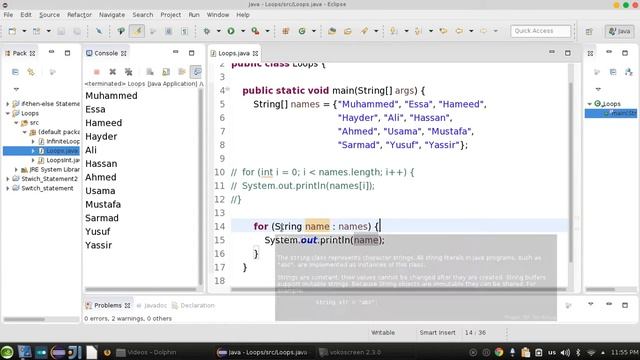Click the Open Perspective icon
Image resolution: width=640 pixels, height=360 pixels.
tap(589, 31)
